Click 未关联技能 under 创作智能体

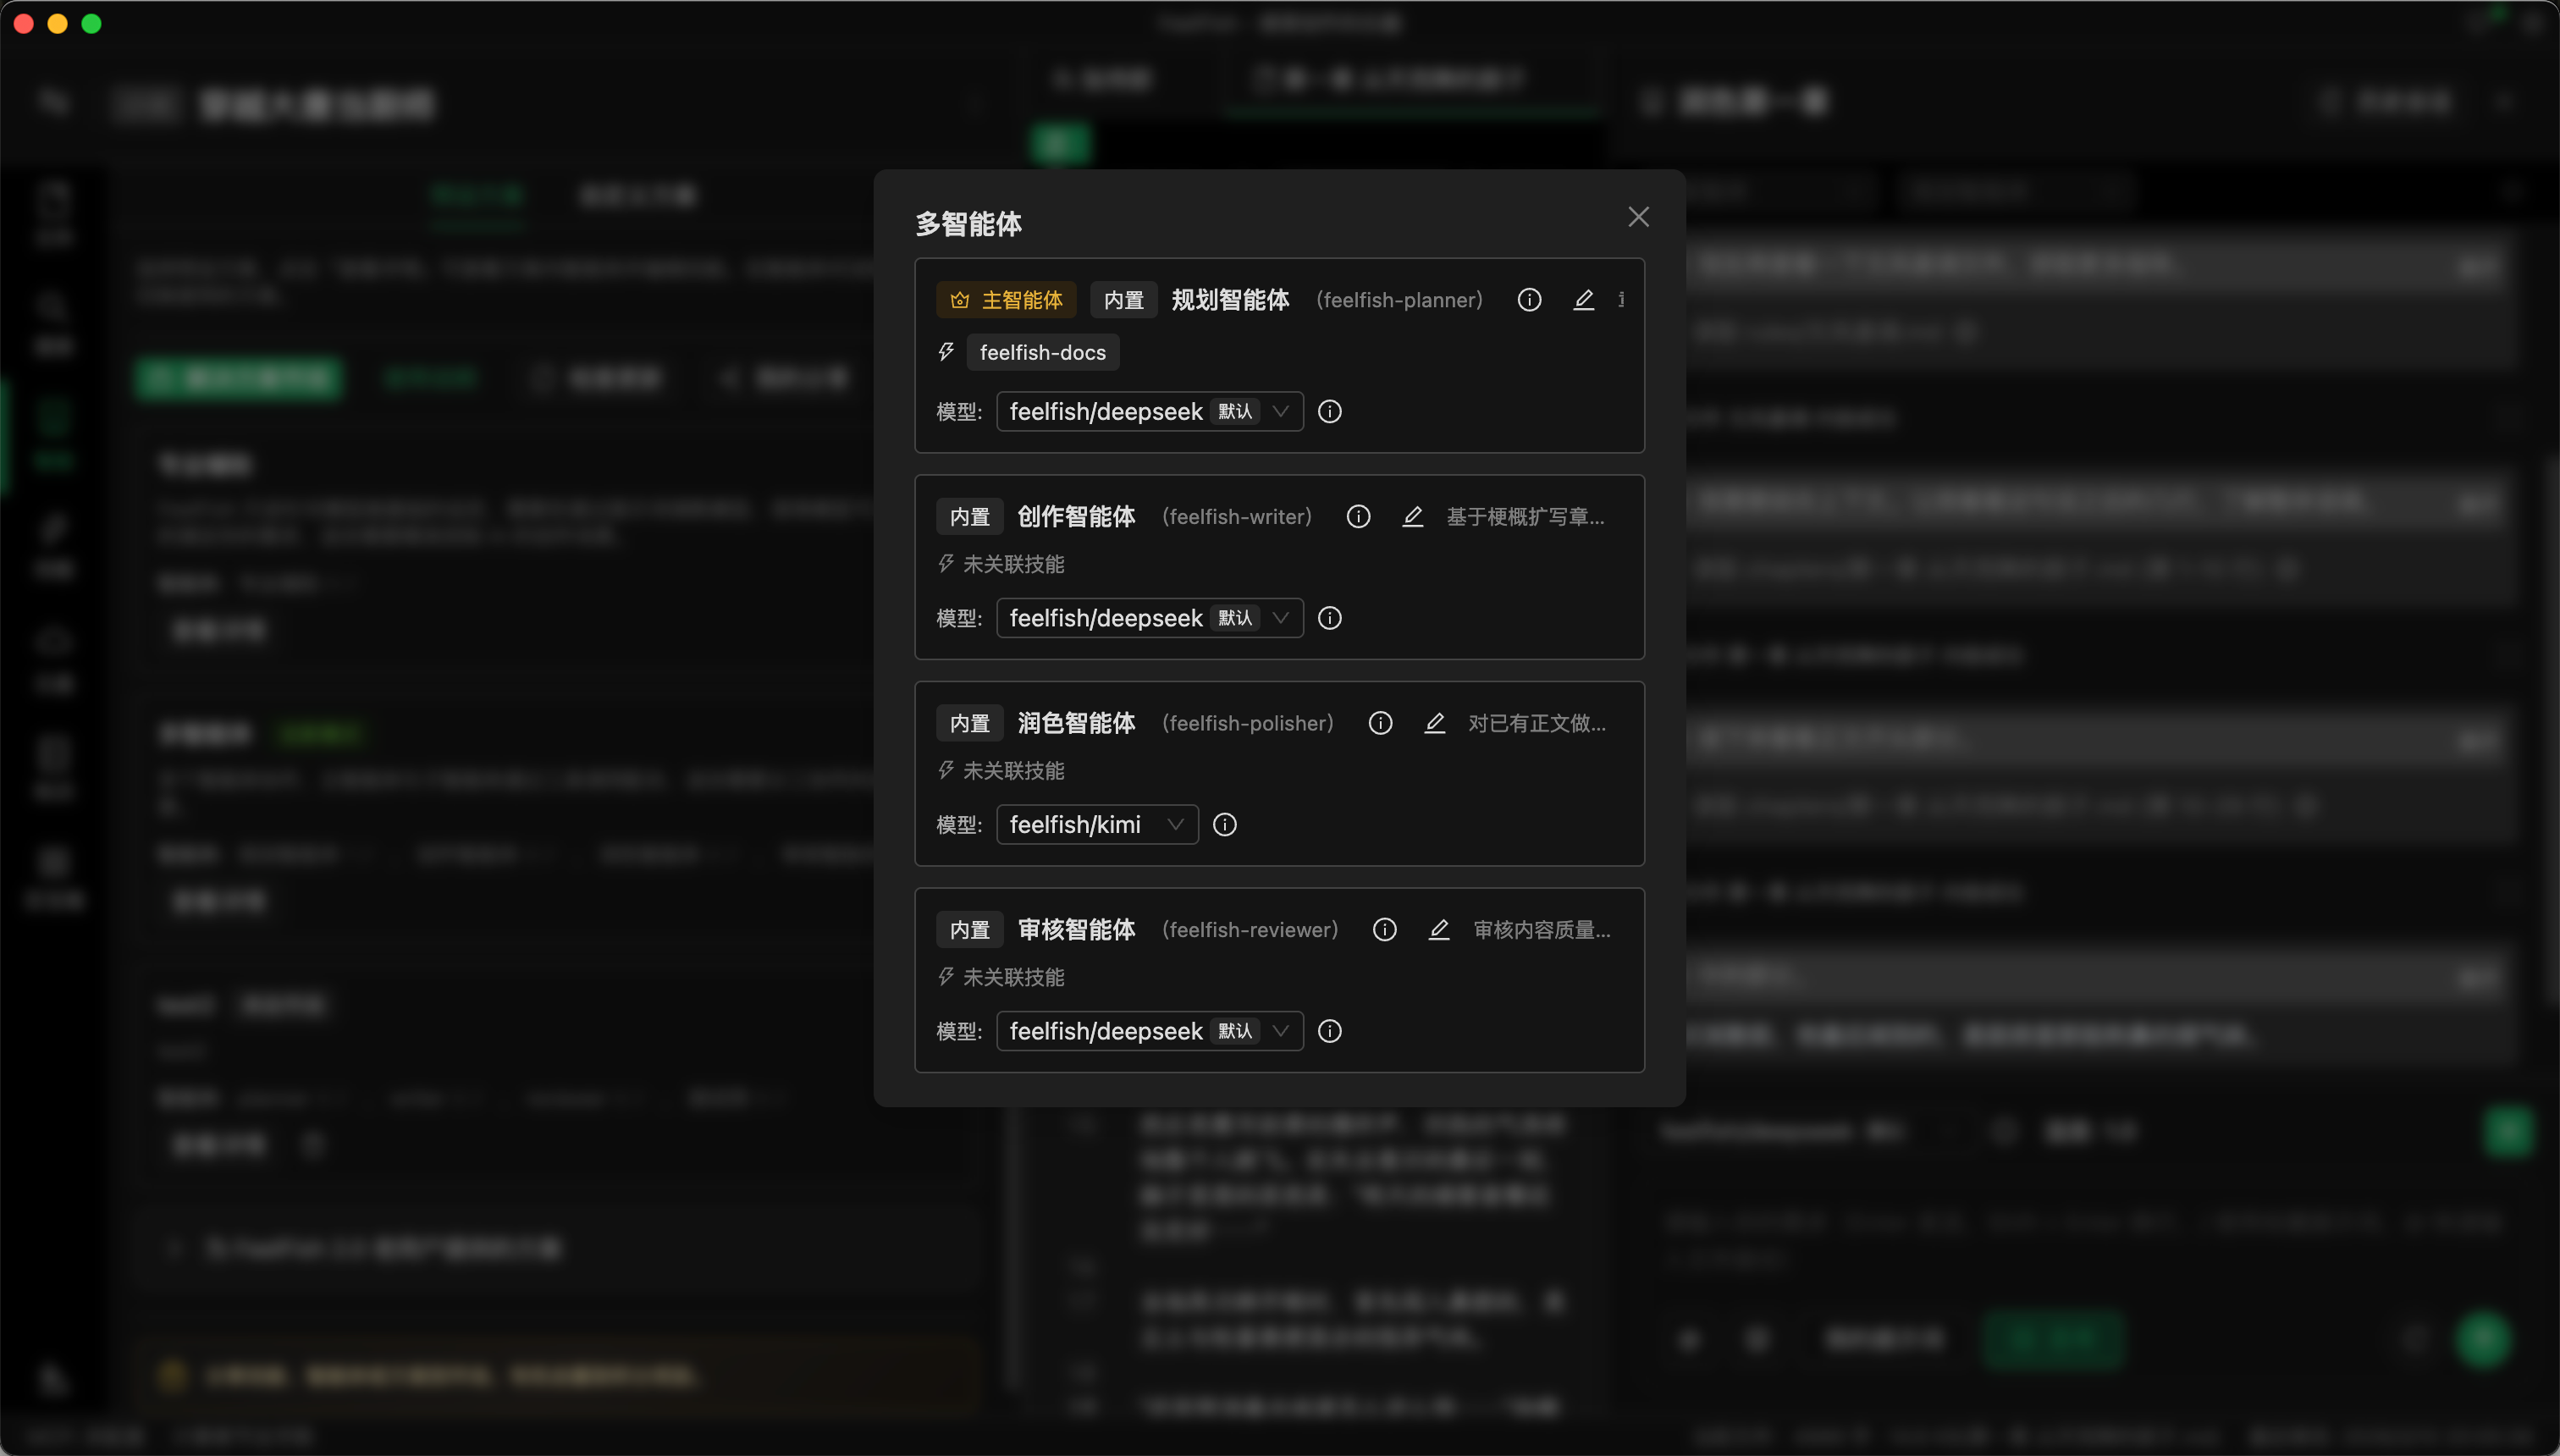click(x=1012, y=565)
